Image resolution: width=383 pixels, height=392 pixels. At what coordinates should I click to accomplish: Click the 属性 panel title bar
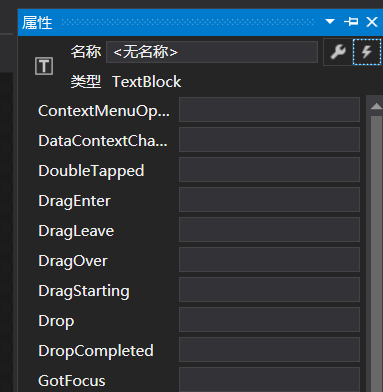187,22
